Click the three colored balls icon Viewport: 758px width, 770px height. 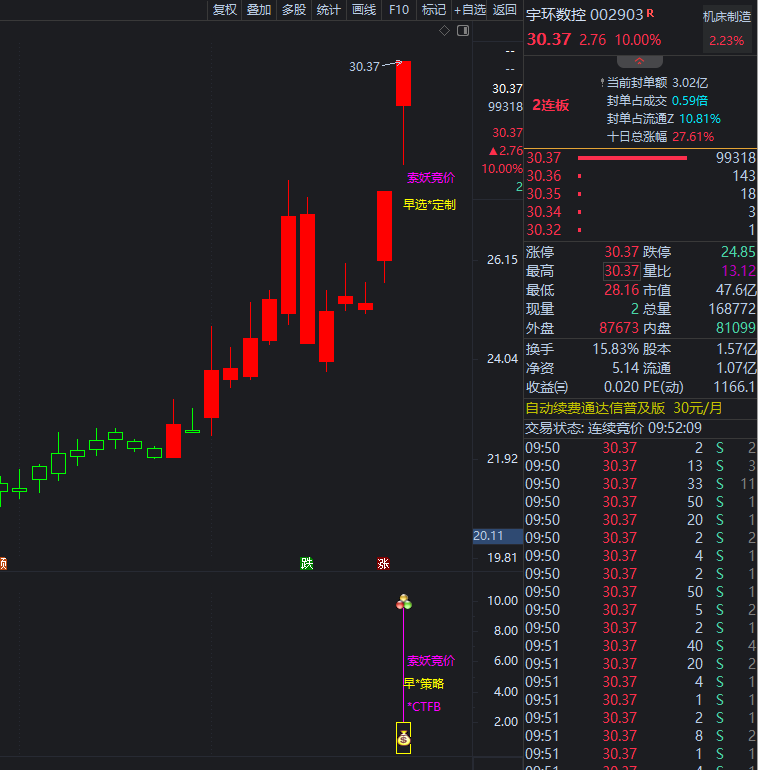(x=404, y=602)
